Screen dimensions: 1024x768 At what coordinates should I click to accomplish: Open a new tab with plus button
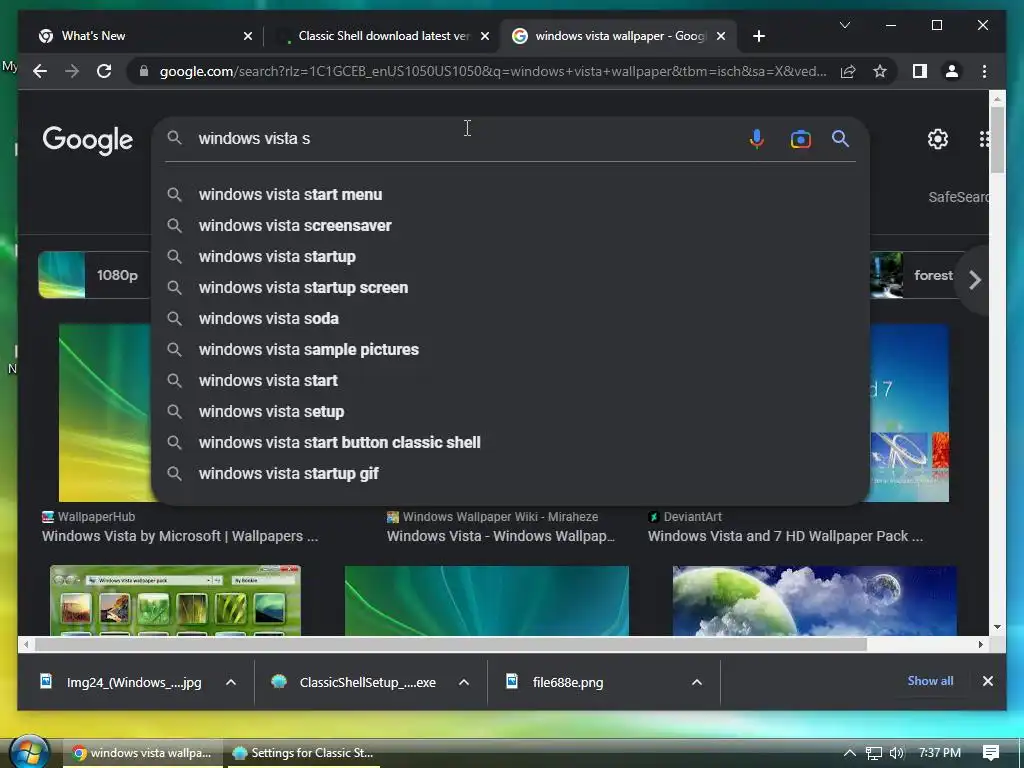coord(758,36)
